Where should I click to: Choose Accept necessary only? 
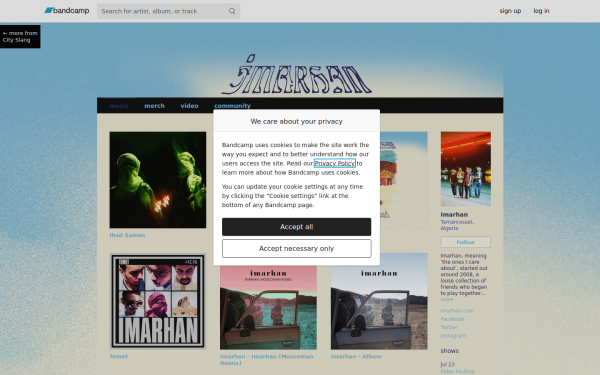(297, 248)
